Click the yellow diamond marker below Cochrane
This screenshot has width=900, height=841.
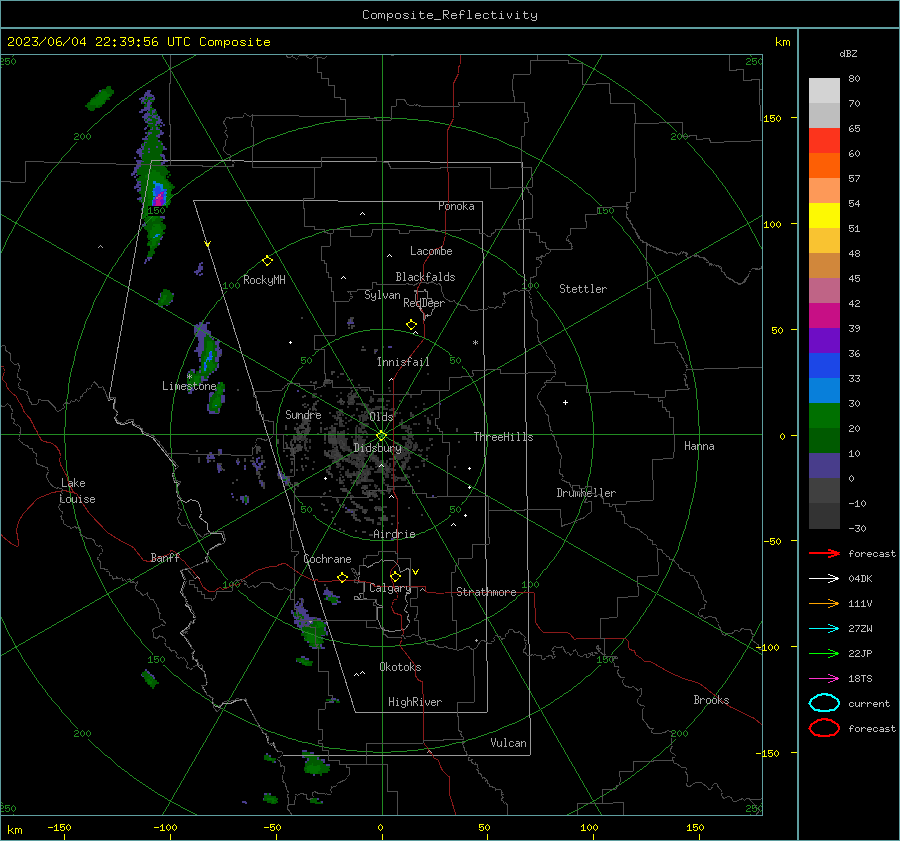point(342,577)
